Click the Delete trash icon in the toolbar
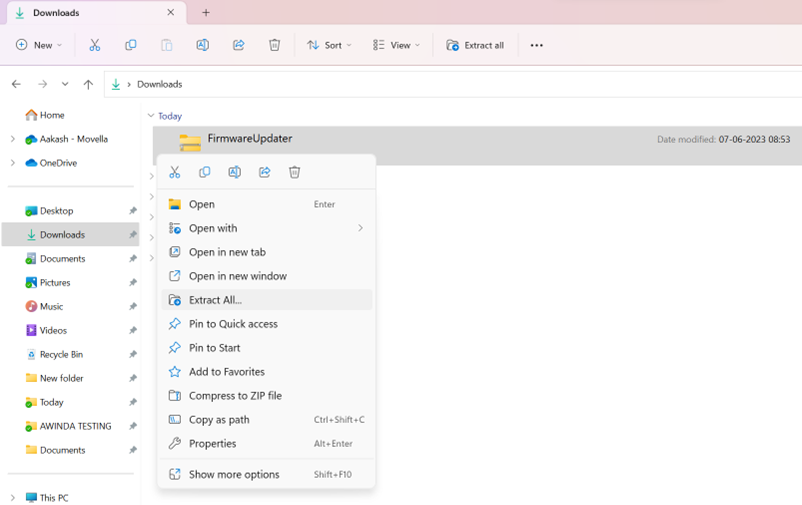 pos(274,45)
